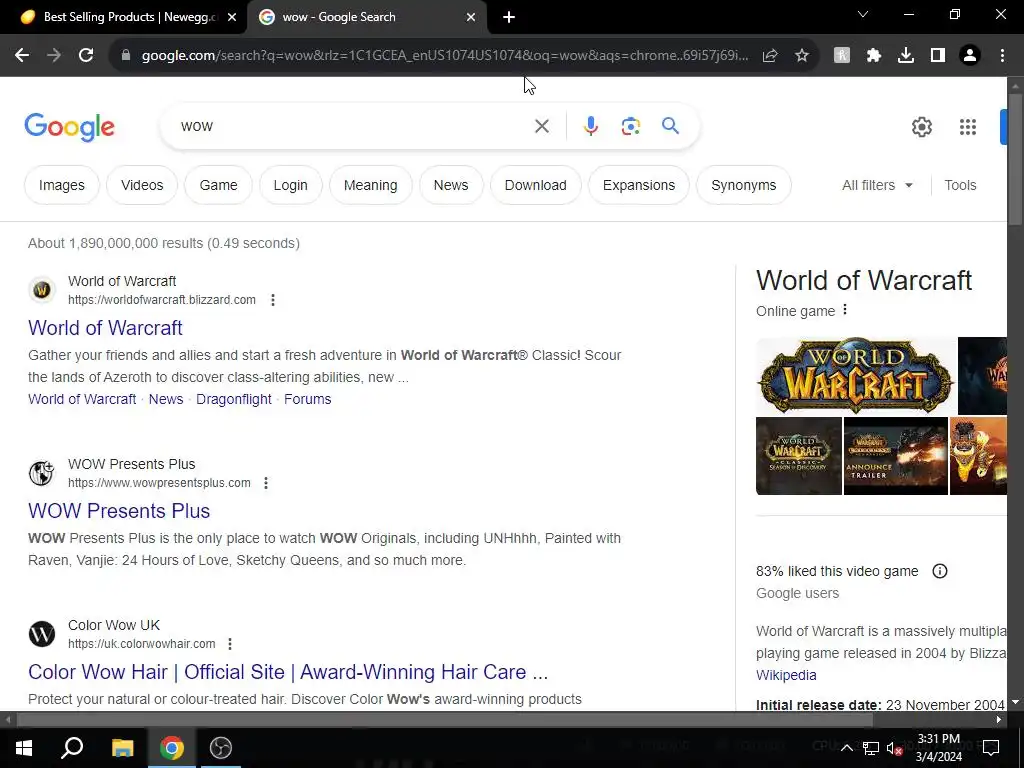Click the vertical page scrollbar
The width and height of the screenshot is (1024, 768).
coord(1015,160)
